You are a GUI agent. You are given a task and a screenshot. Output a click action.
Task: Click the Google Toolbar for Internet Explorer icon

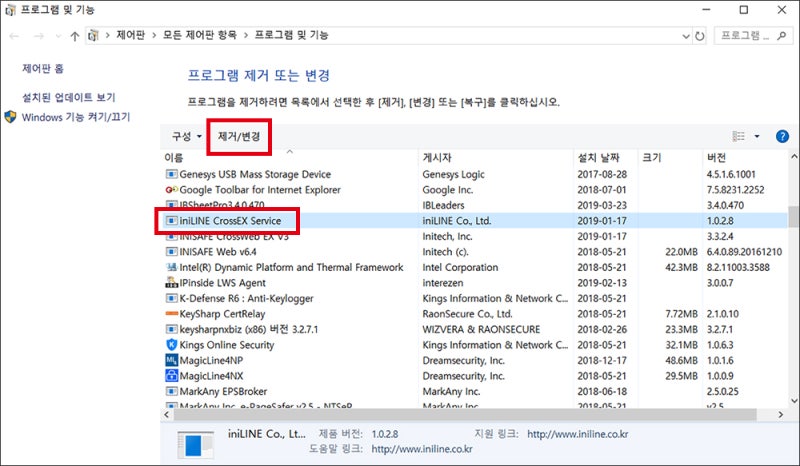tap(171, 189)
